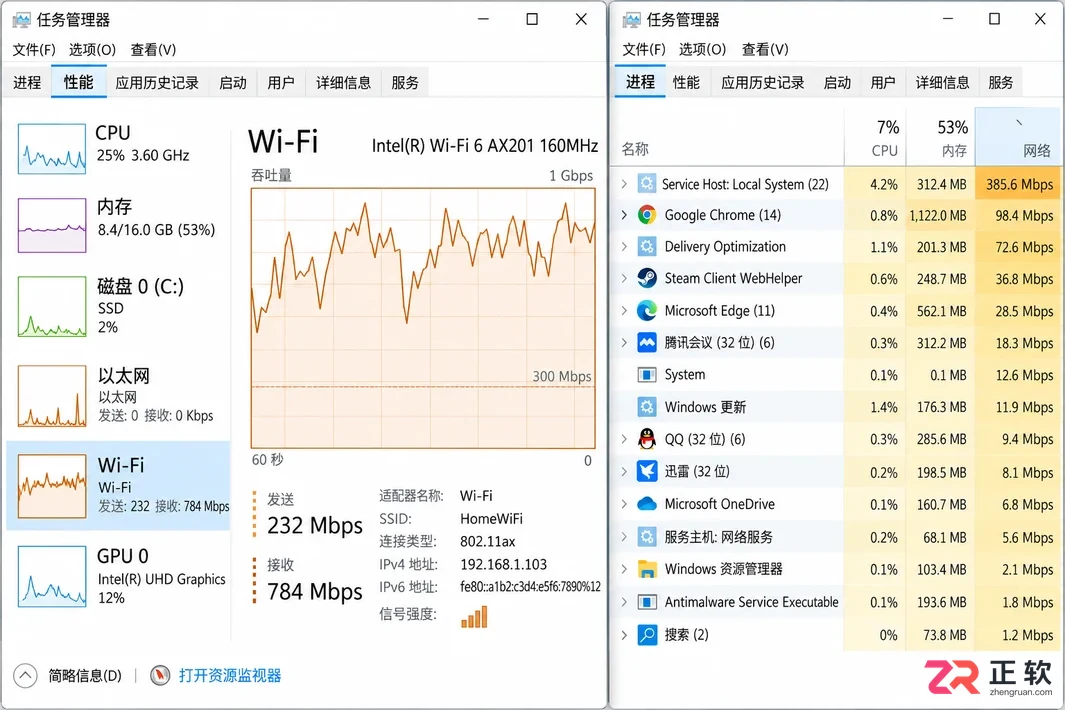The image size is (1065, 710).
Task: Expand QQ (32 位) (6) process group
Action: pos(624,439)
